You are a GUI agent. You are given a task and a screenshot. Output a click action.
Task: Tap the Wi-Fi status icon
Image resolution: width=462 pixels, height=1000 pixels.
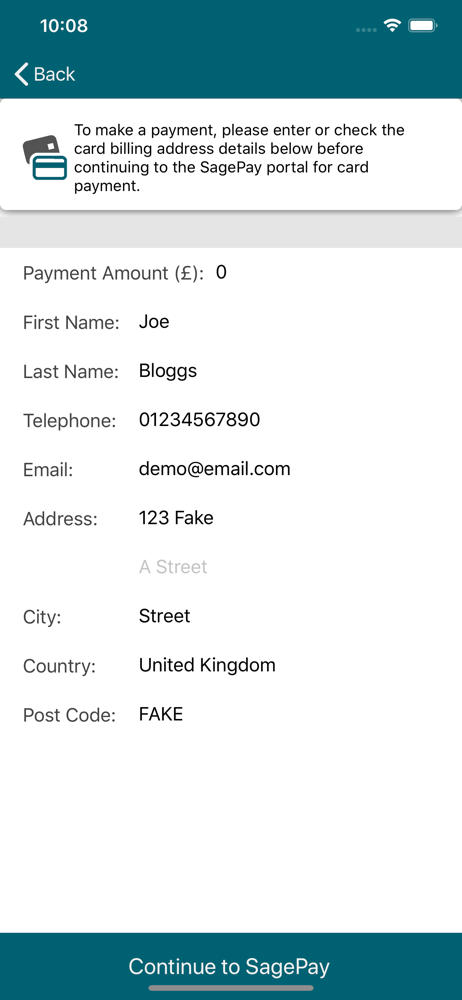pyautogui.click(x=392, y=26)
